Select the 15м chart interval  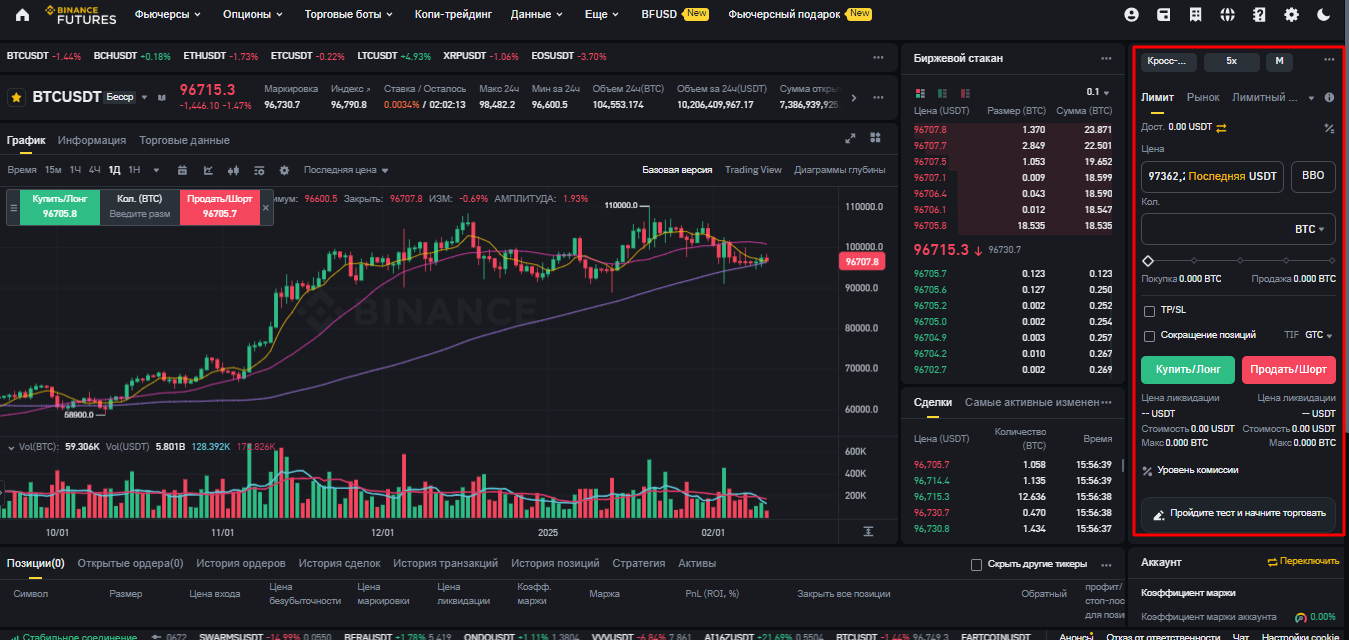53,170
